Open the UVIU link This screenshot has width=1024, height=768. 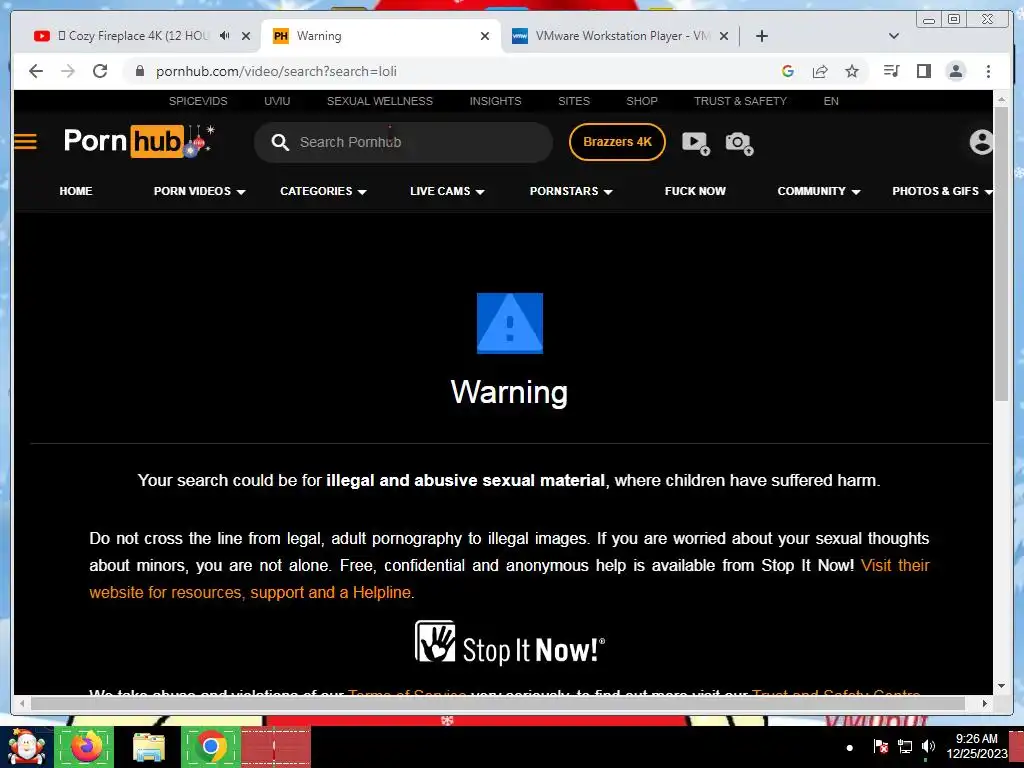pyautogui.click(x=277, y=101)
